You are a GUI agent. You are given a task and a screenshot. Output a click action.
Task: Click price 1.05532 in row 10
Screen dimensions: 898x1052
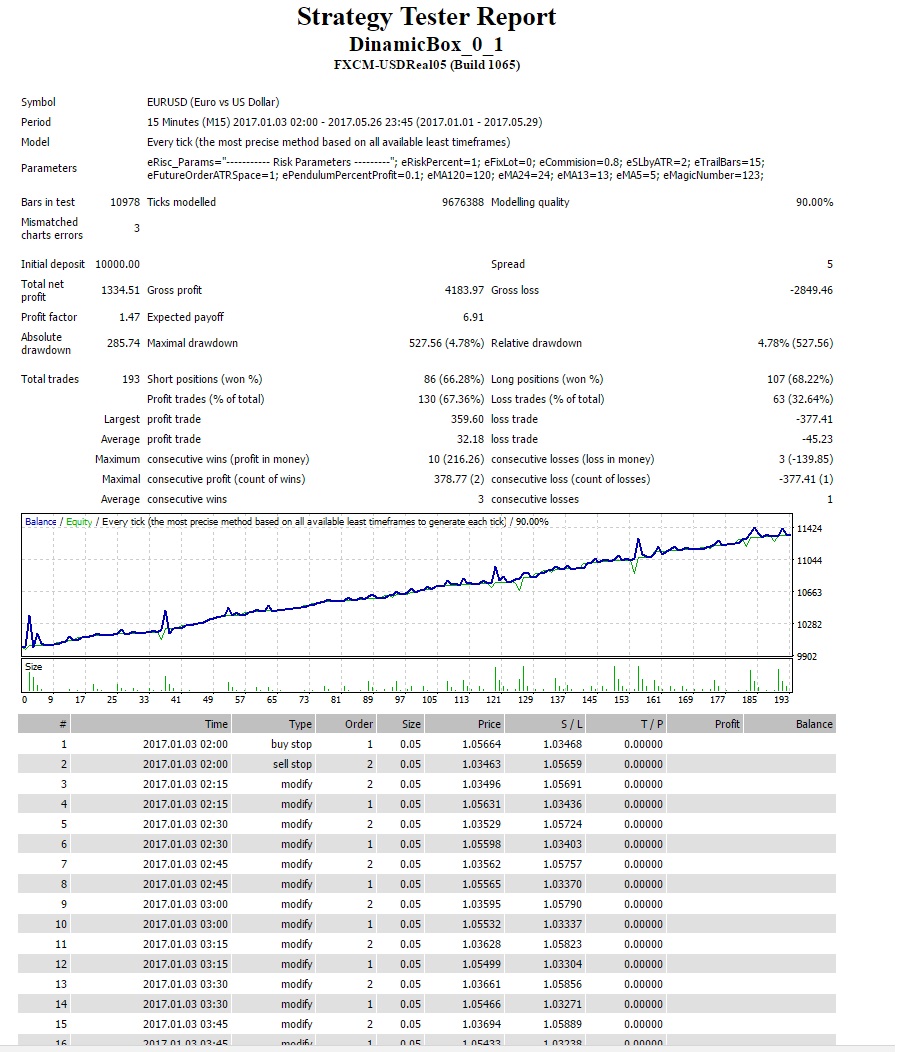482,924
